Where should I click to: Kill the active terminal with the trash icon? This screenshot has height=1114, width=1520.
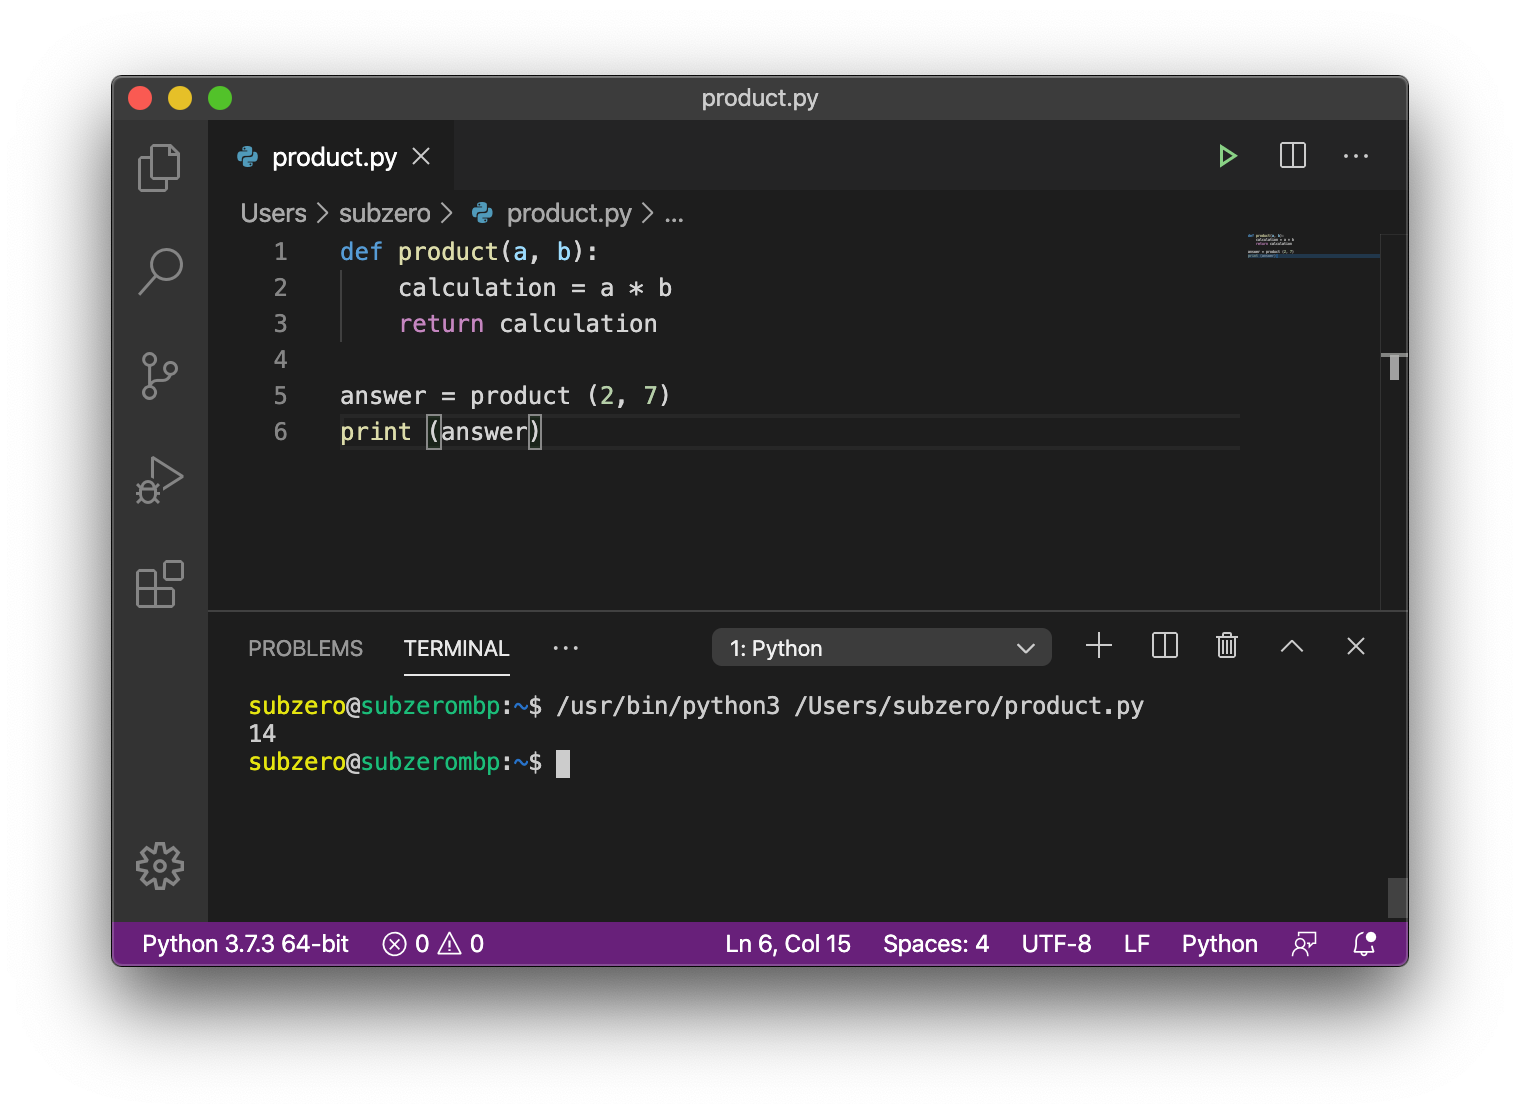[1226, 646]
